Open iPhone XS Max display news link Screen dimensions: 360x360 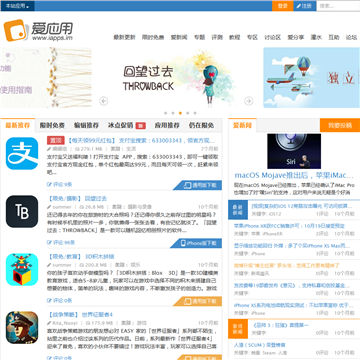(x=292, y=246)
